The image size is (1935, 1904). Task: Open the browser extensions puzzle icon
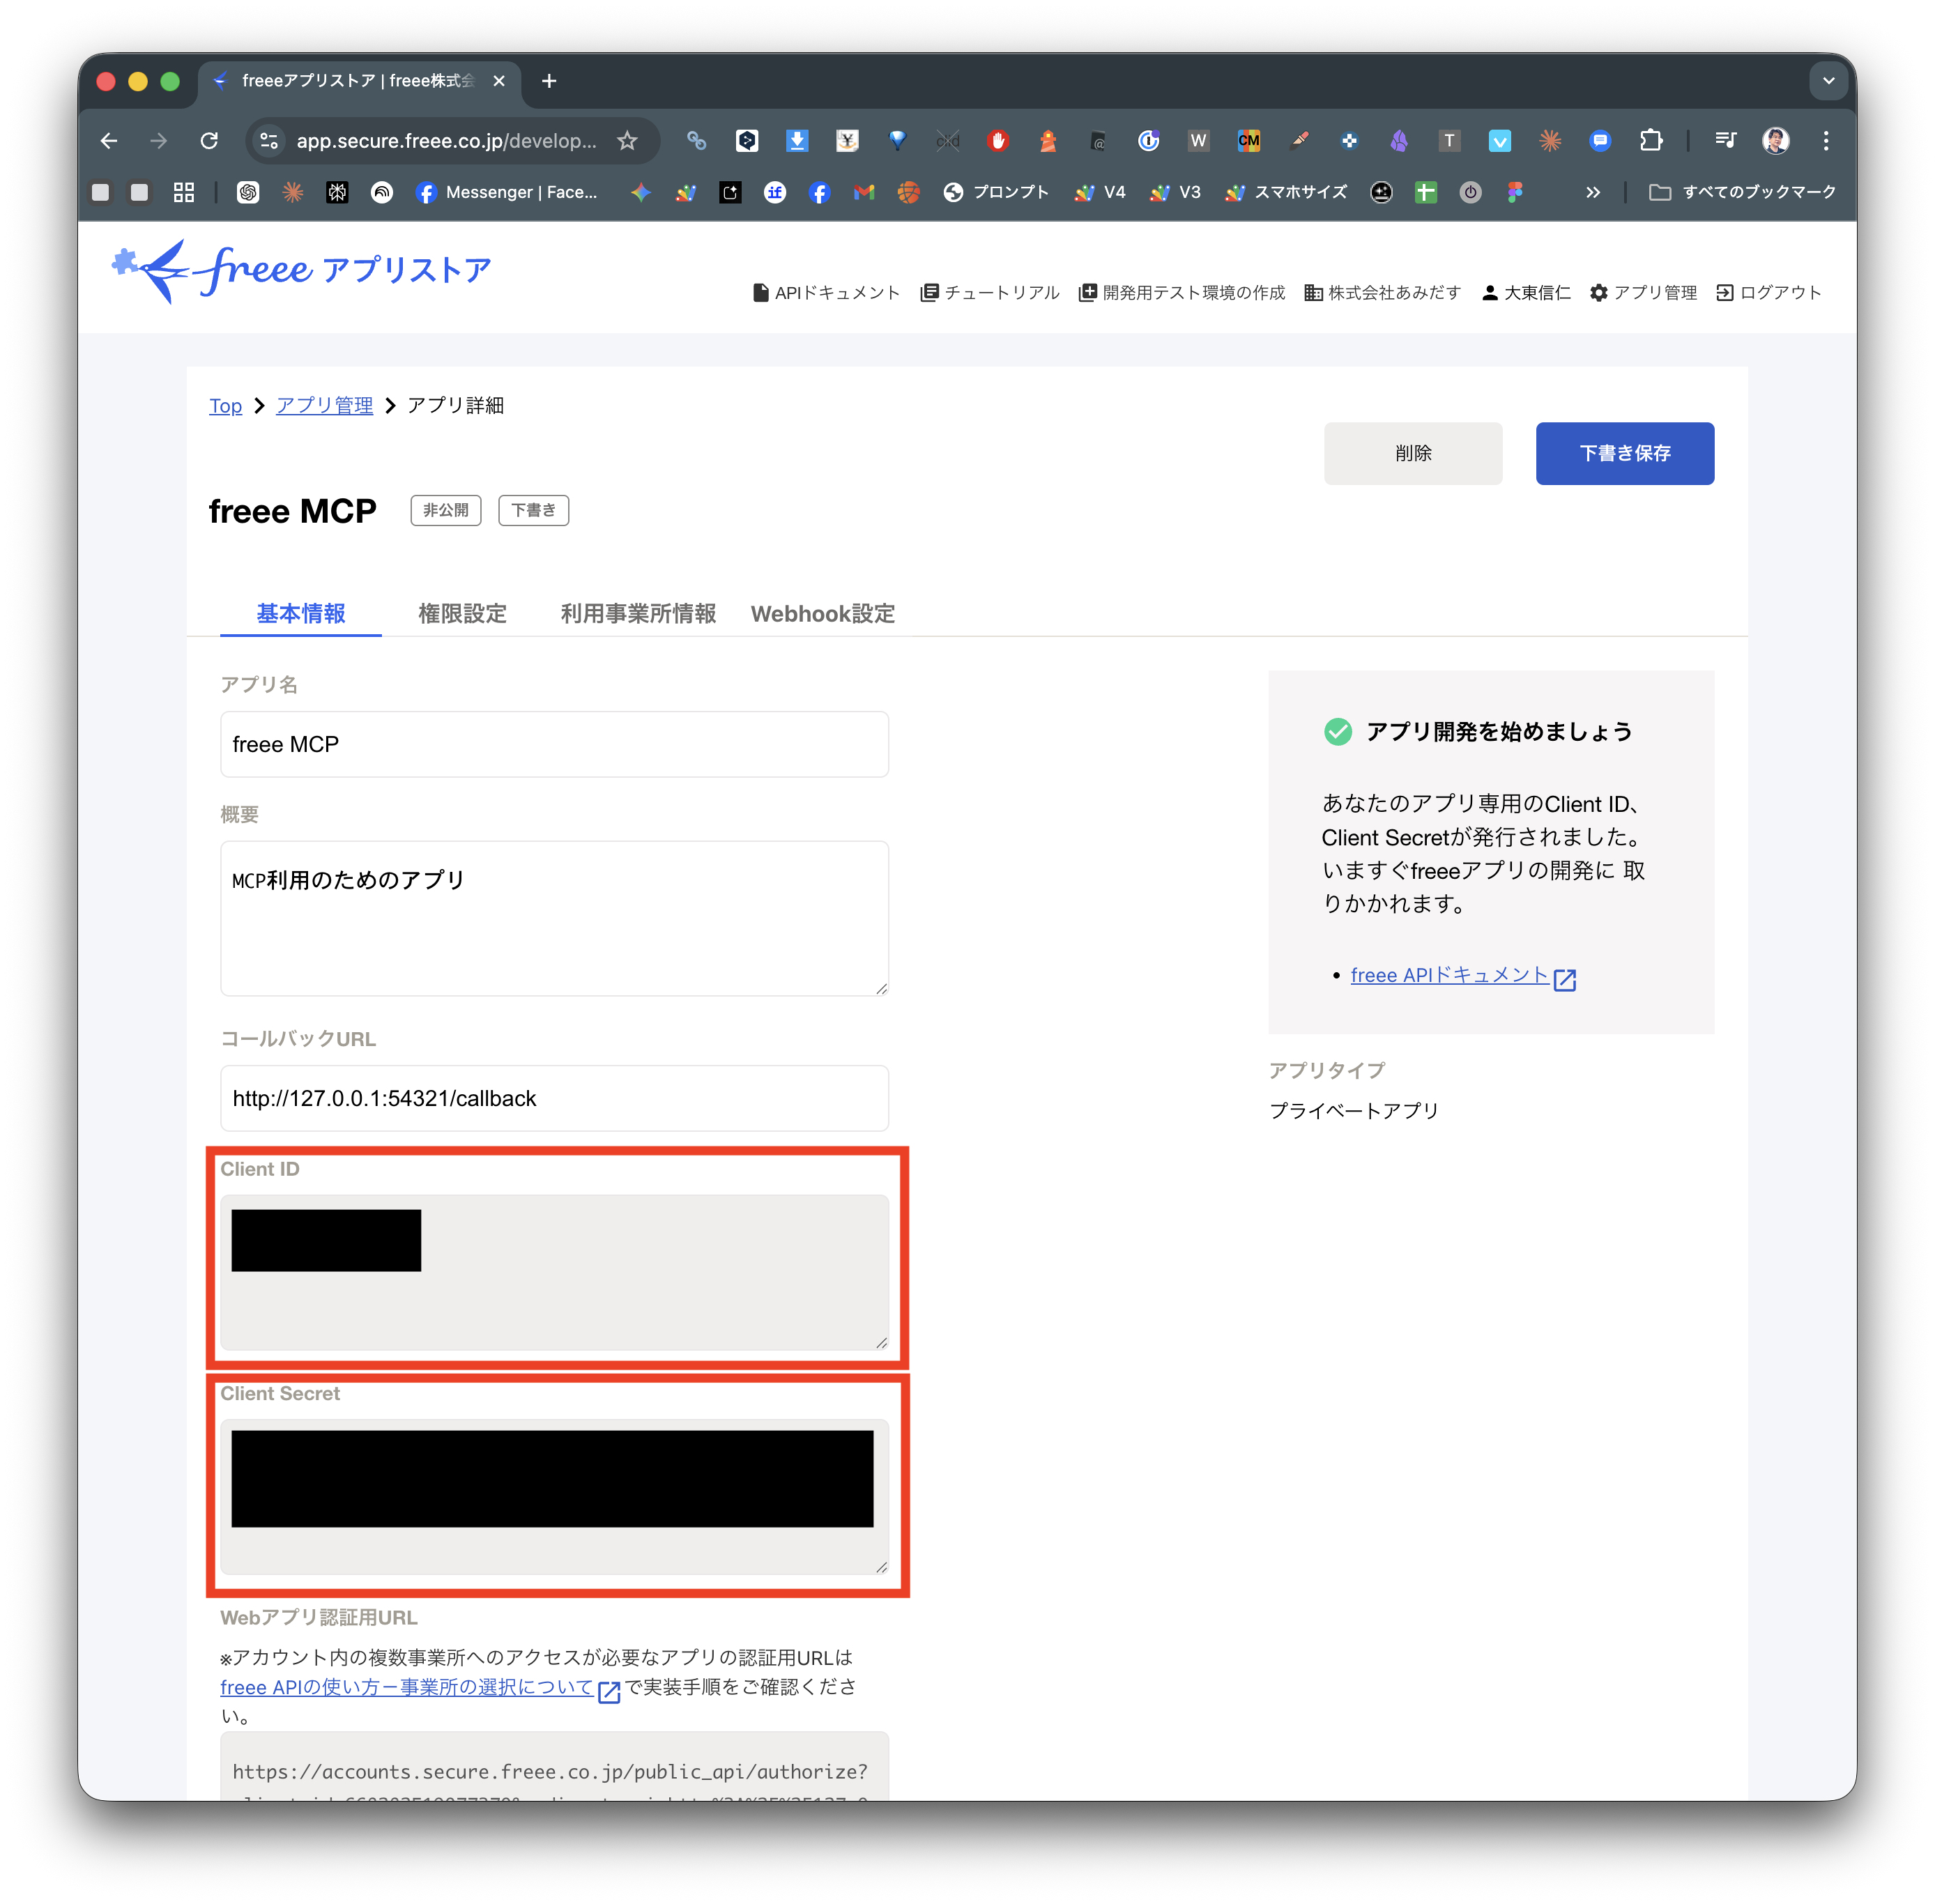click(1651, 141)
